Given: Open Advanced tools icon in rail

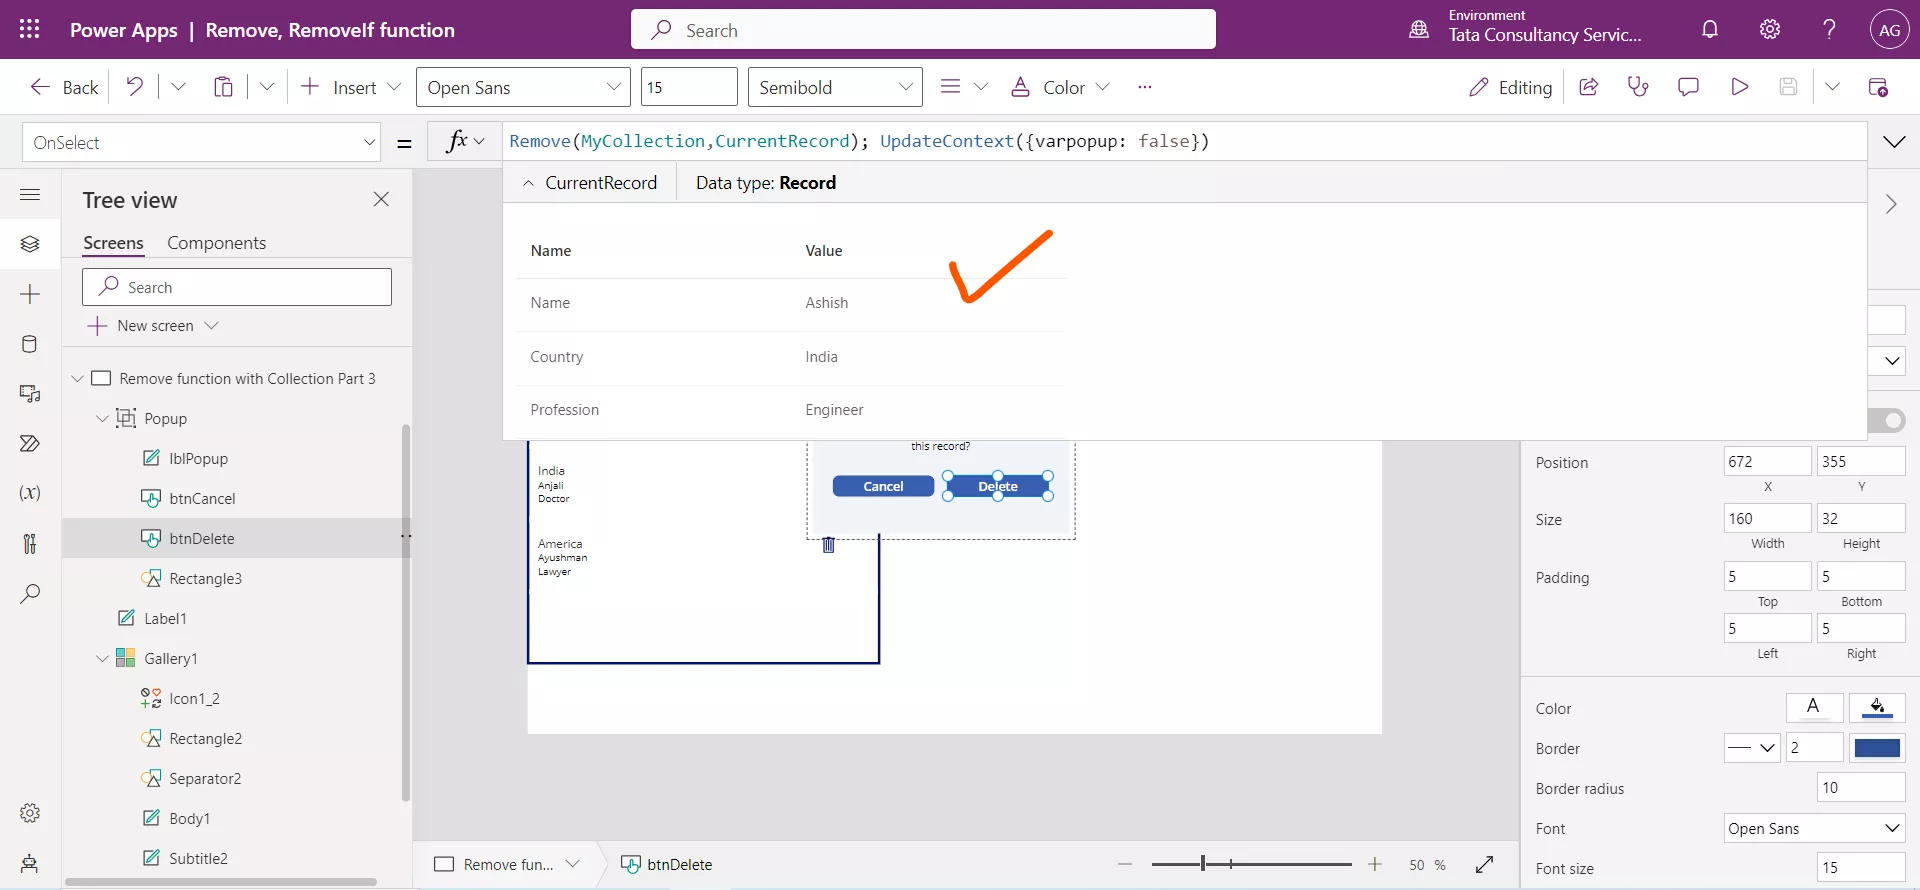Looking at the screenshot, I should coord(30,543).
